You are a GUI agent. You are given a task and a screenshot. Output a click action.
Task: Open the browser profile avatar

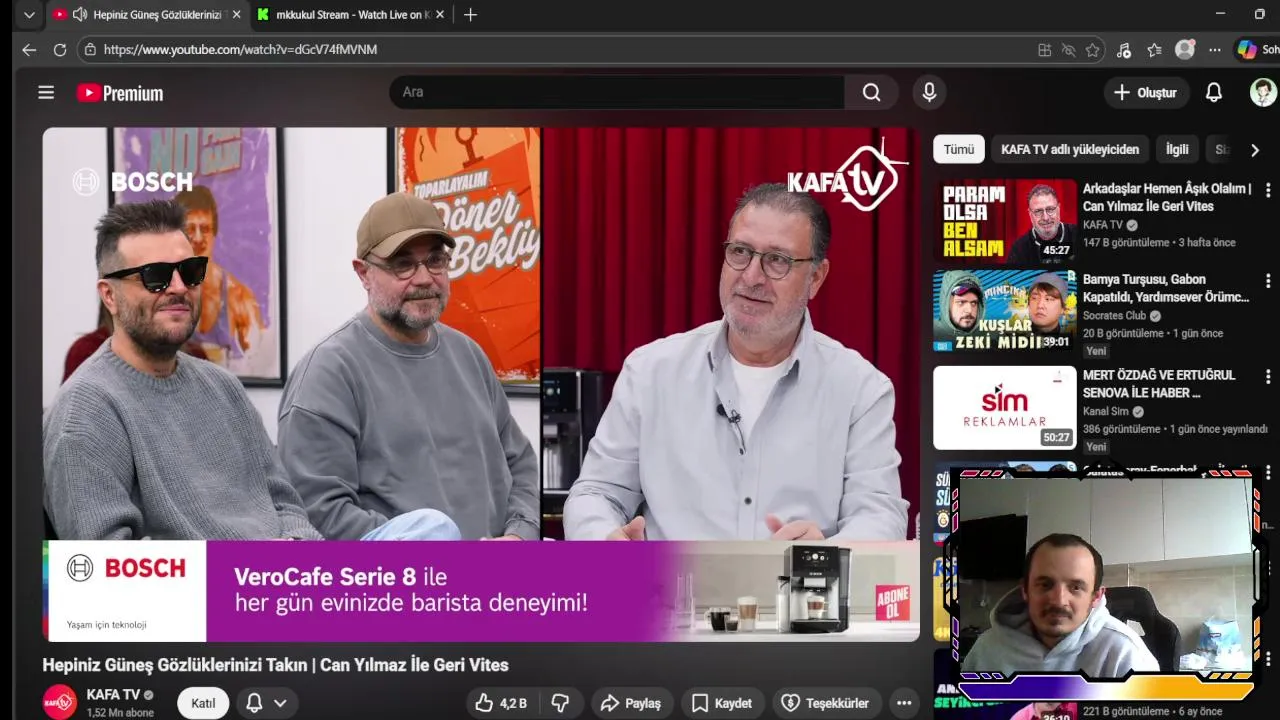pyautogui.click(x=1185, y=49)
